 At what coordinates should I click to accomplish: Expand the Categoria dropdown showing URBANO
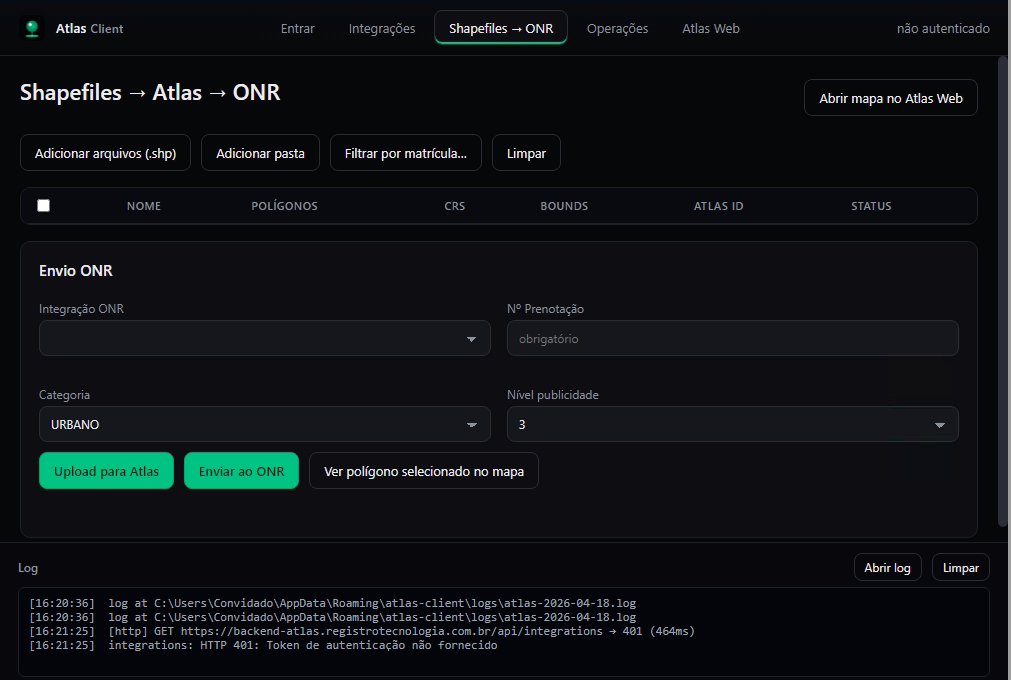click(264, 424)
